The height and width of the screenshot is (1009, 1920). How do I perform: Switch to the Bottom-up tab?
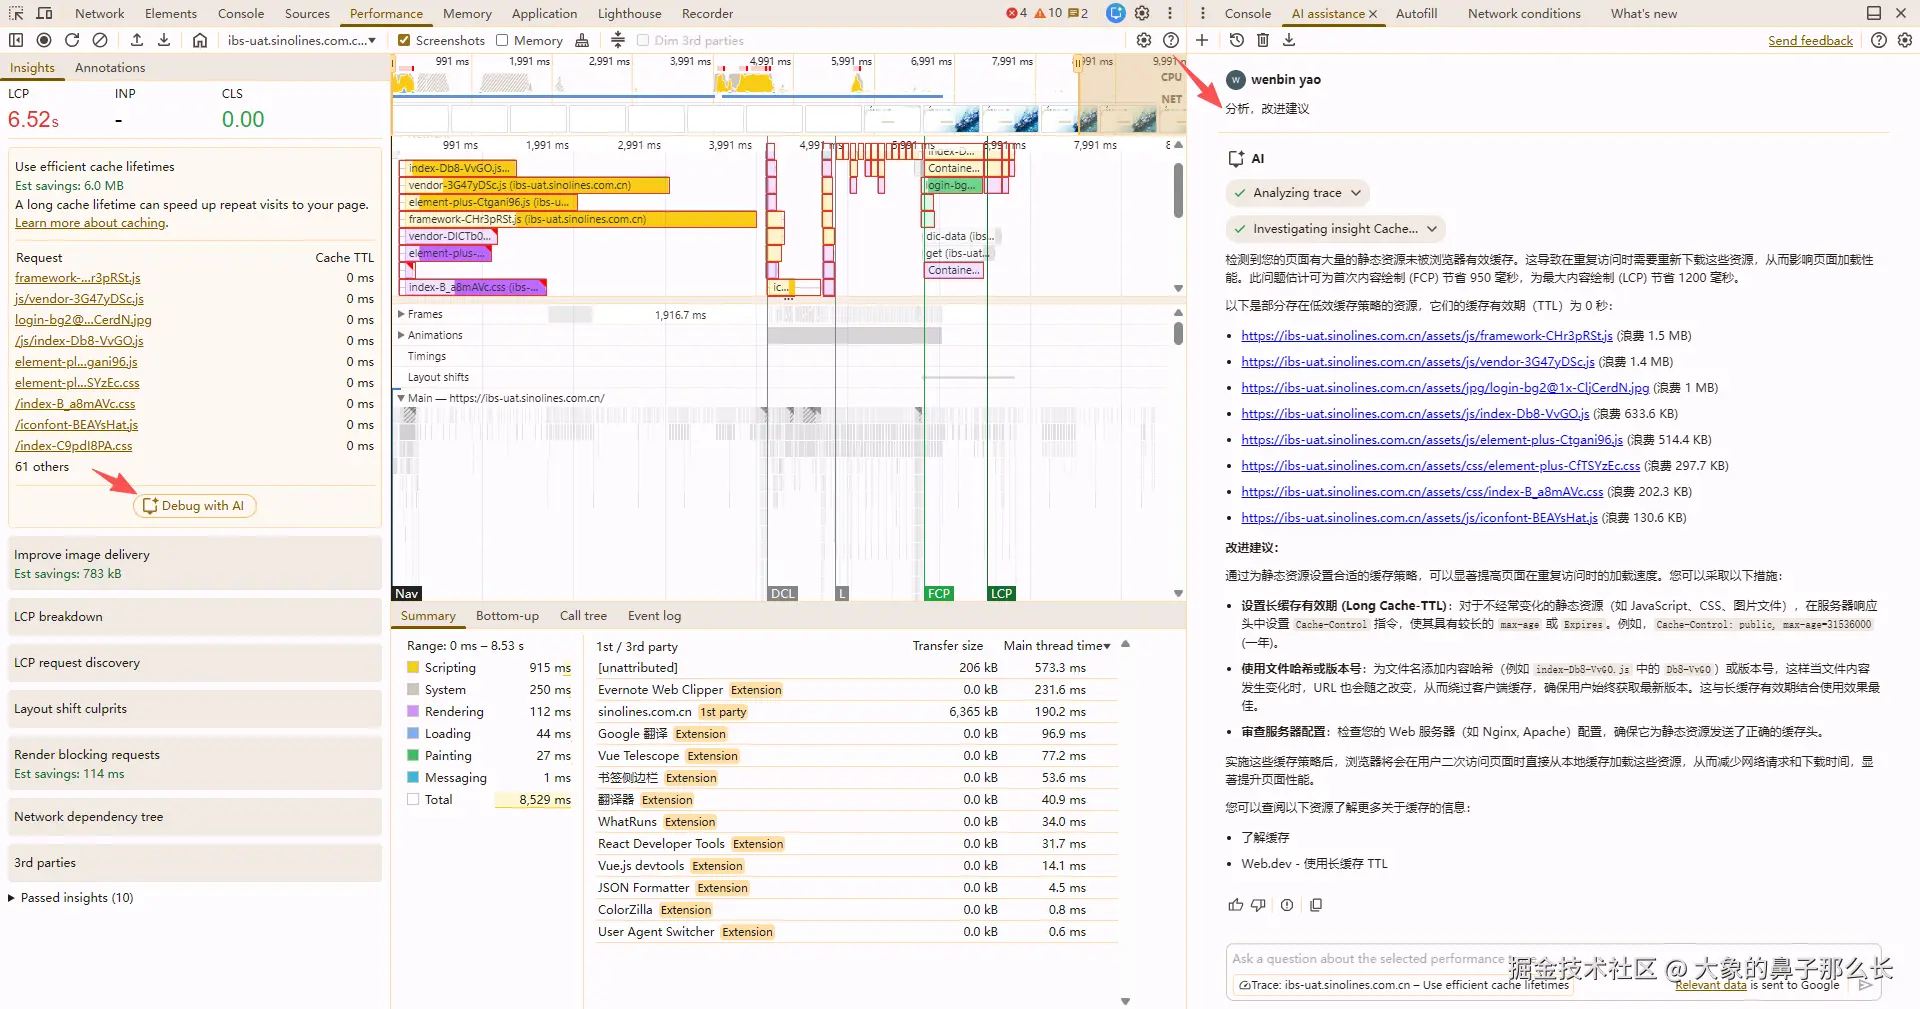pyautogui.click(x=507, y=616)
